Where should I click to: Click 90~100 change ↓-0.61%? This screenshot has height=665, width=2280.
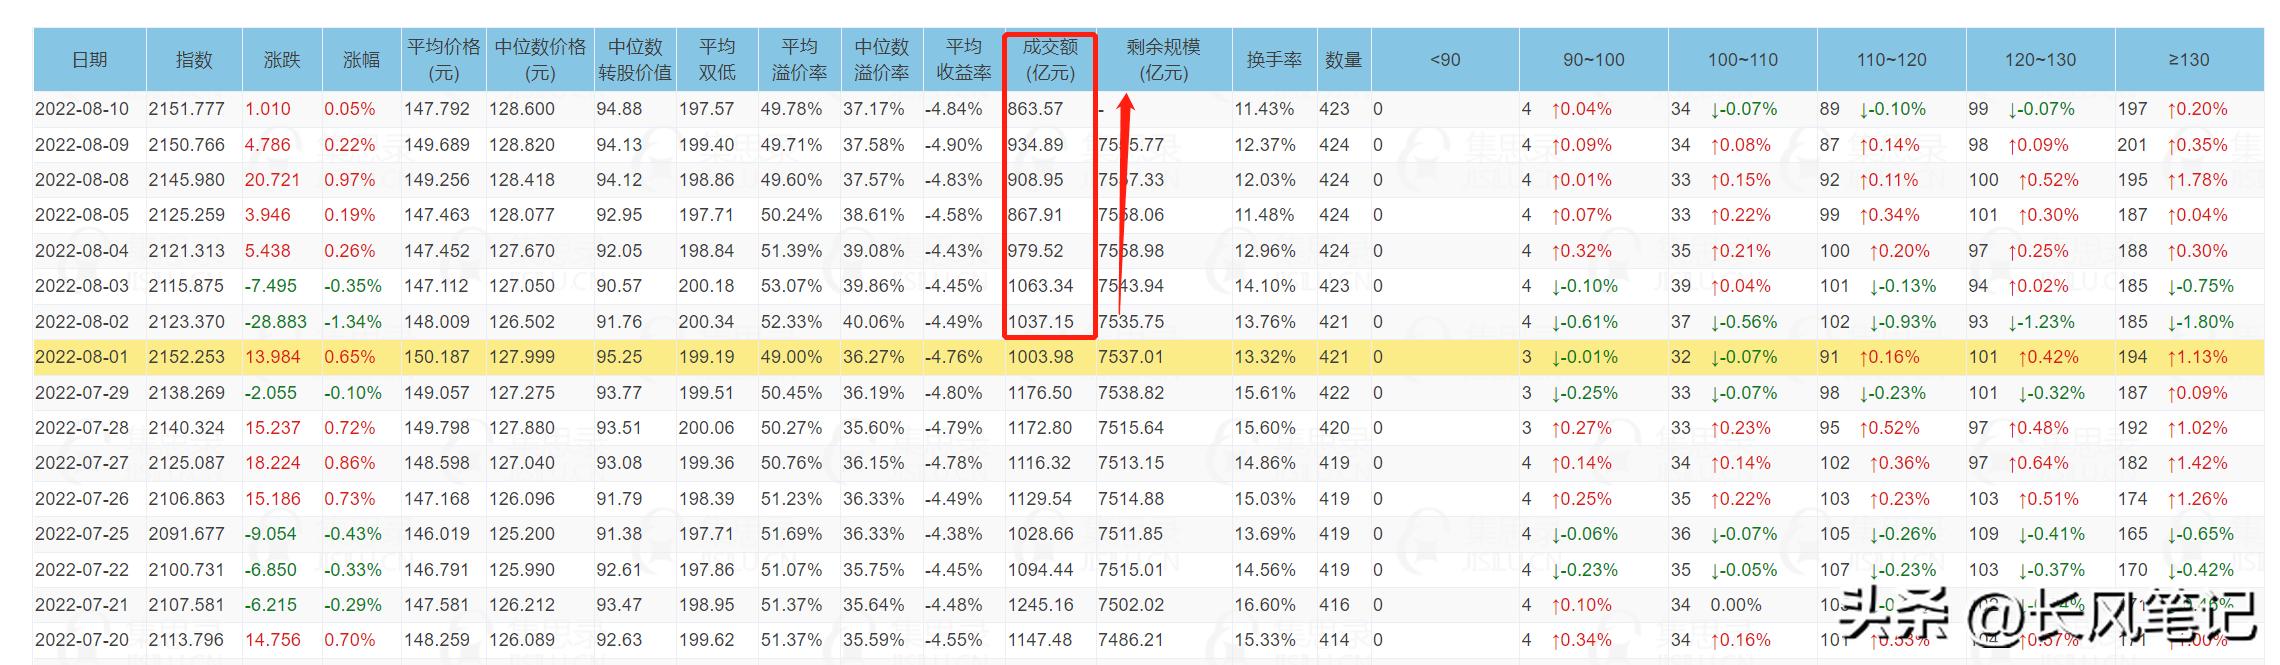1584,322
